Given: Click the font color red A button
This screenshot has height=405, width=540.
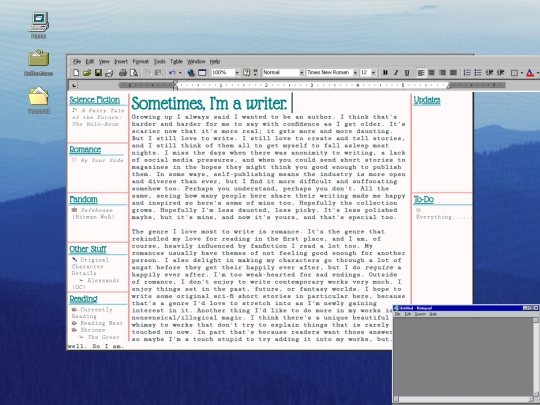Looking at the screenshot, I should (530, 73).
